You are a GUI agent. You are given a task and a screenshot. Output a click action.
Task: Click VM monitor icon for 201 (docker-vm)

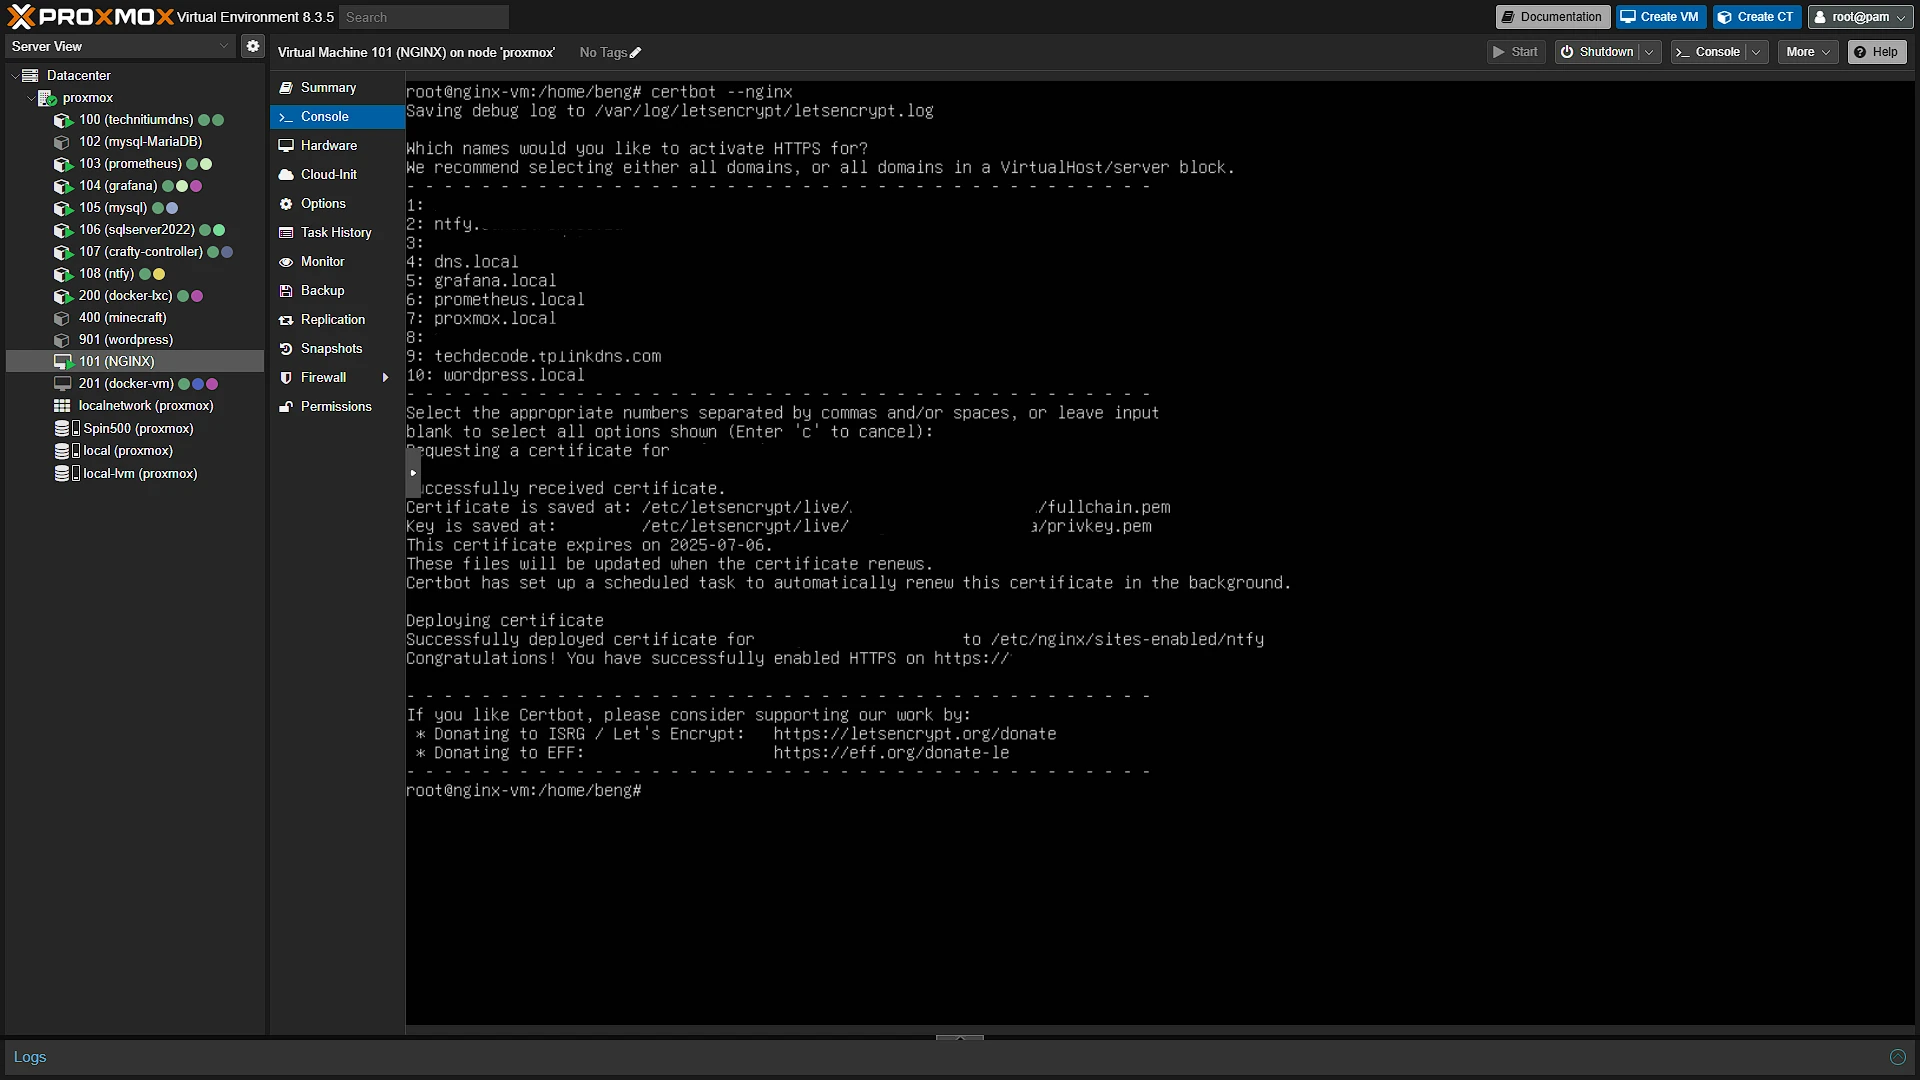63,384
